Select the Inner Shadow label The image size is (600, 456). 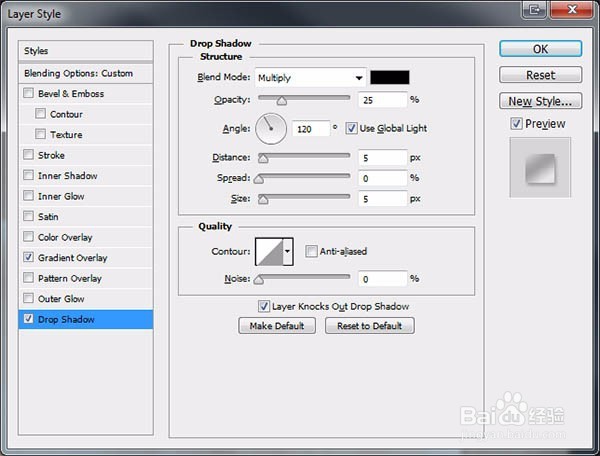[x=68, y=176]
